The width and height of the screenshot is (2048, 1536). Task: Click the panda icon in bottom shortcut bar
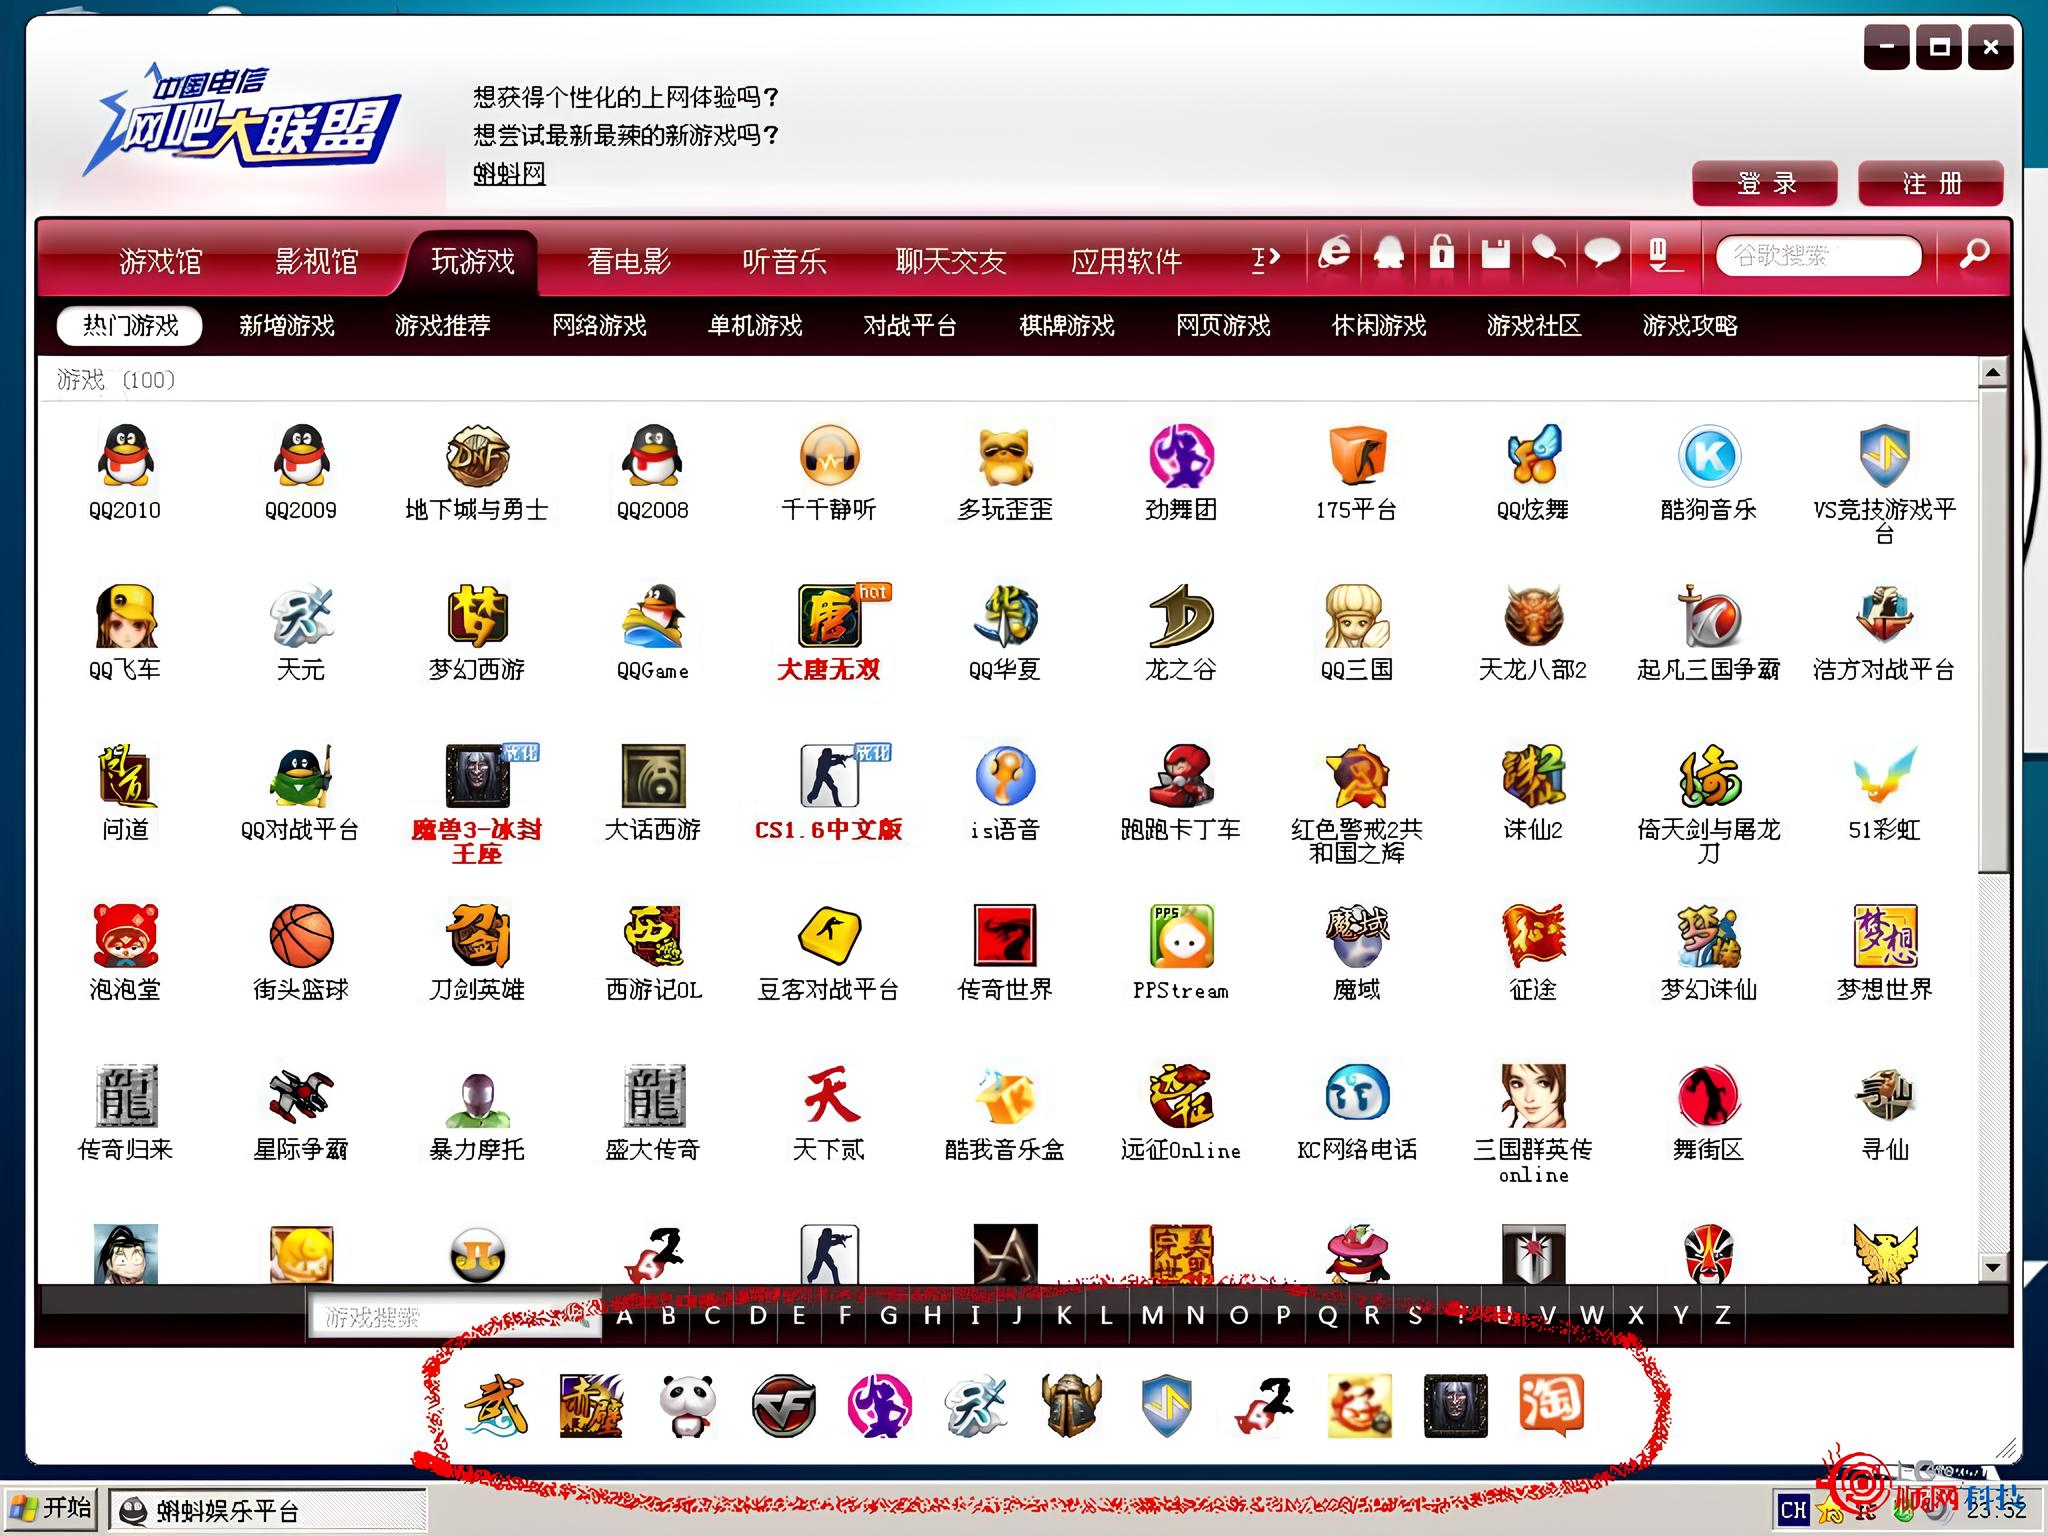tap(688, 1405)
